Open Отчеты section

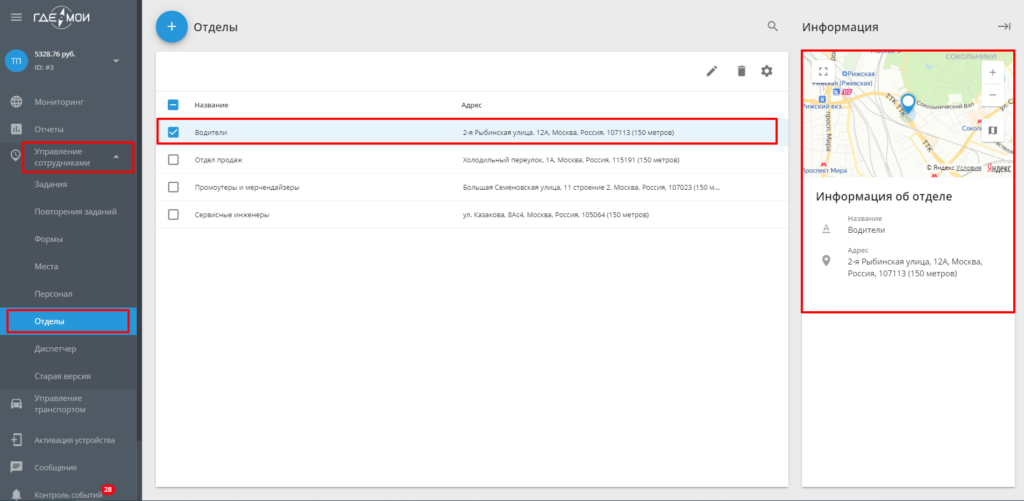pyautogui.click(x=49, y=129)
